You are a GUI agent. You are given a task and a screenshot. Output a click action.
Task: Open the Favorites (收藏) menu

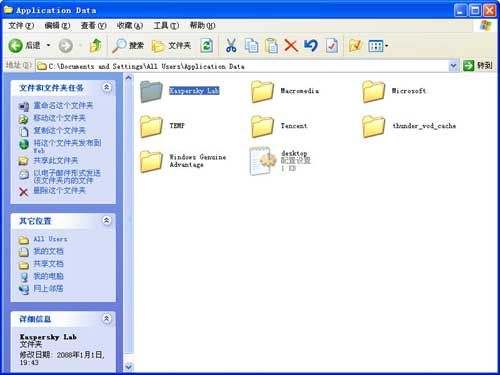129,25
